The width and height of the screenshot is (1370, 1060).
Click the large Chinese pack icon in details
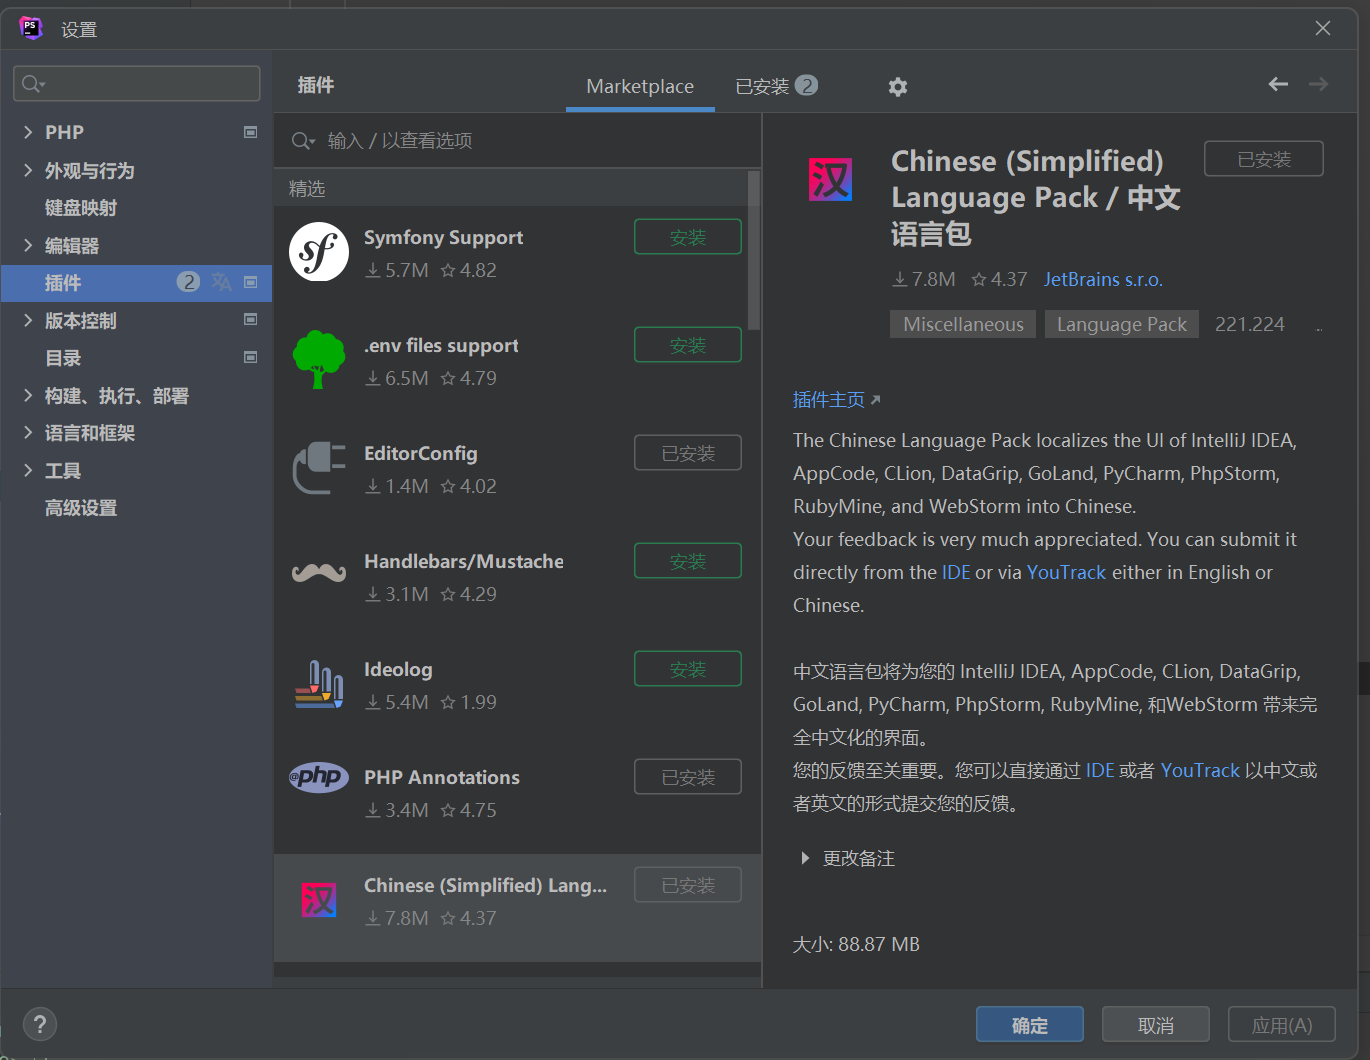[830, 180]
